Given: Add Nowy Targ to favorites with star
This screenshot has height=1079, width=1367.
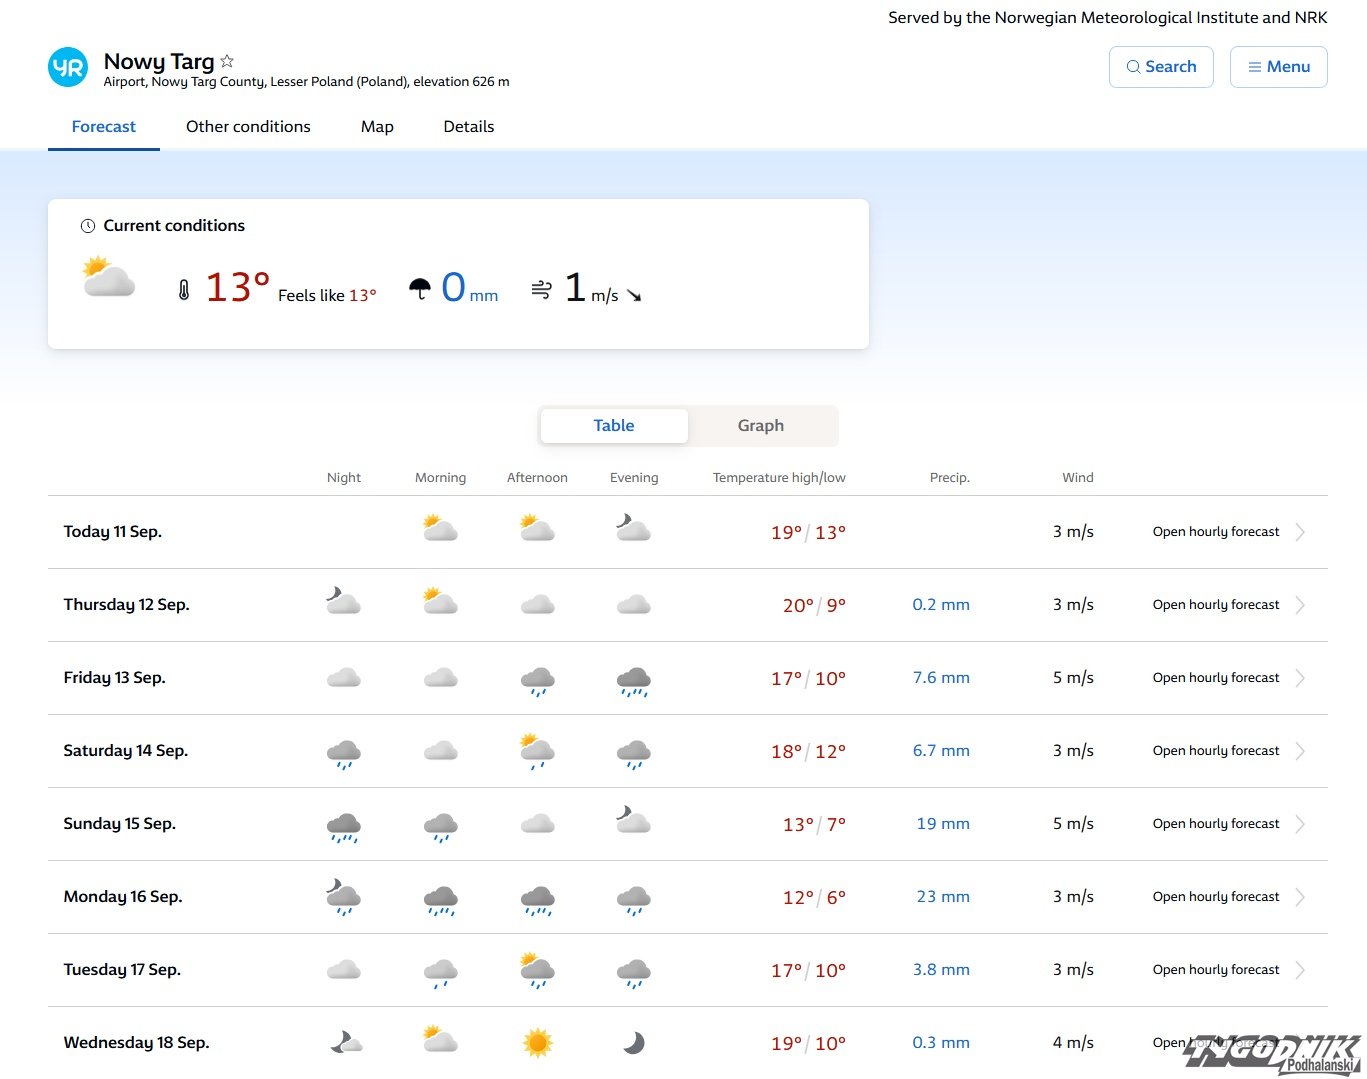Looking at the screenshot, I should (x=227, y=62).
